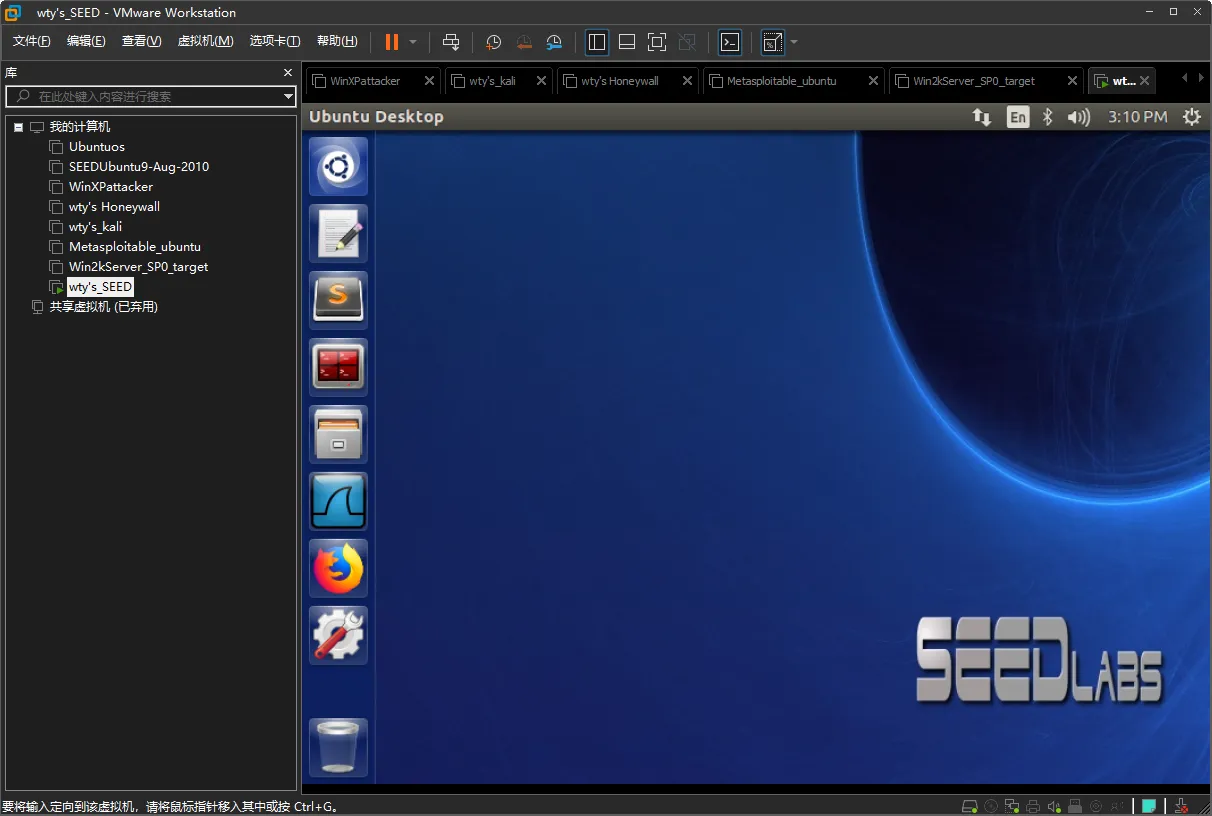Open the Ubuntu session gear menu
The height and width of the screenshot is (816, 1212).
click(1191, 117)
